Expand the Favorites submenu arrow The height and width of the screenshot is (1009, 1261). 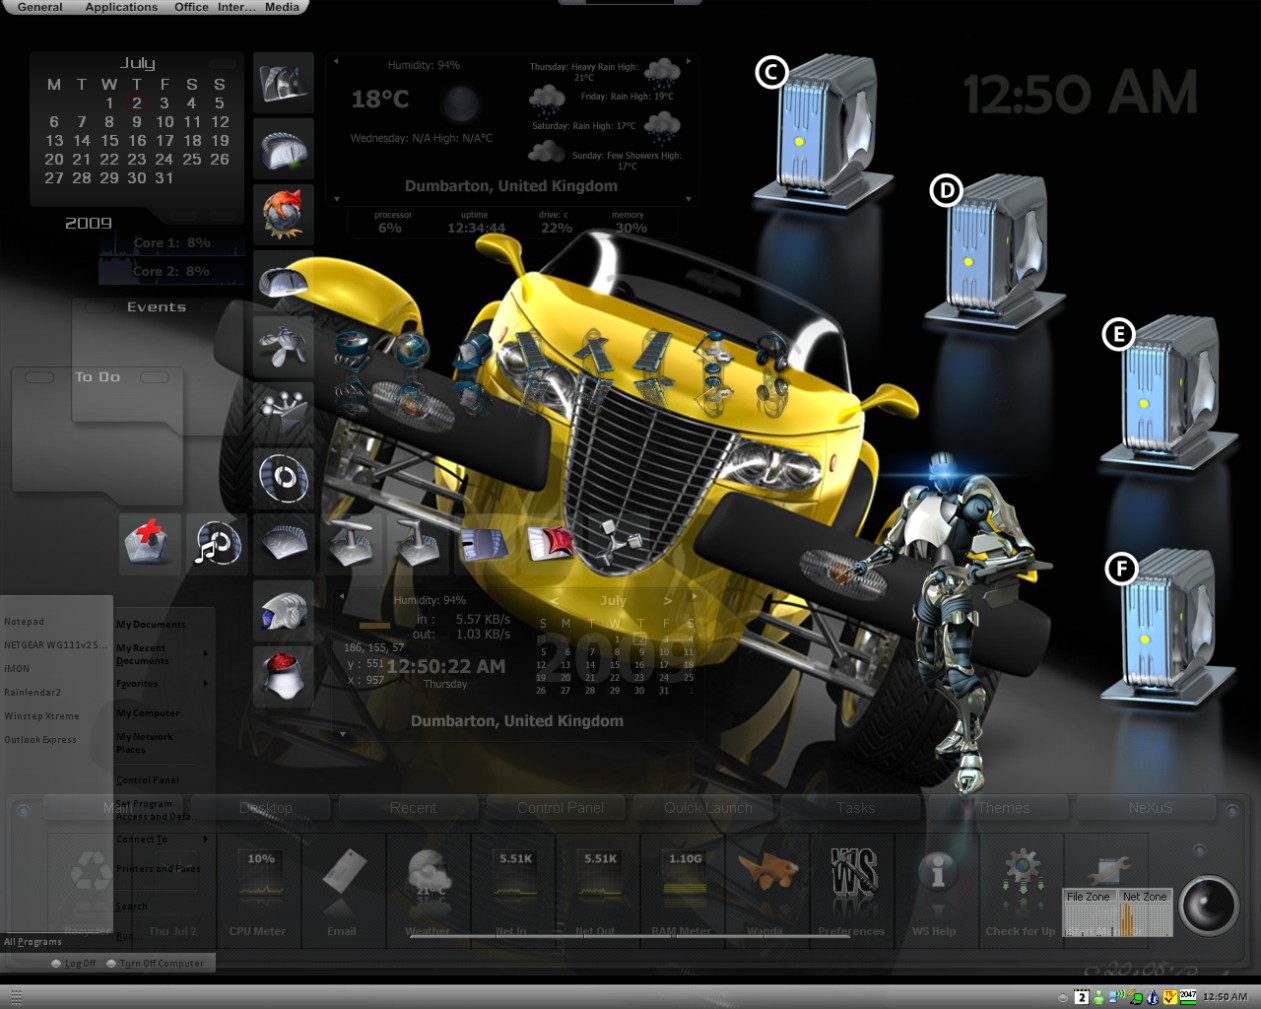(206, 684)
